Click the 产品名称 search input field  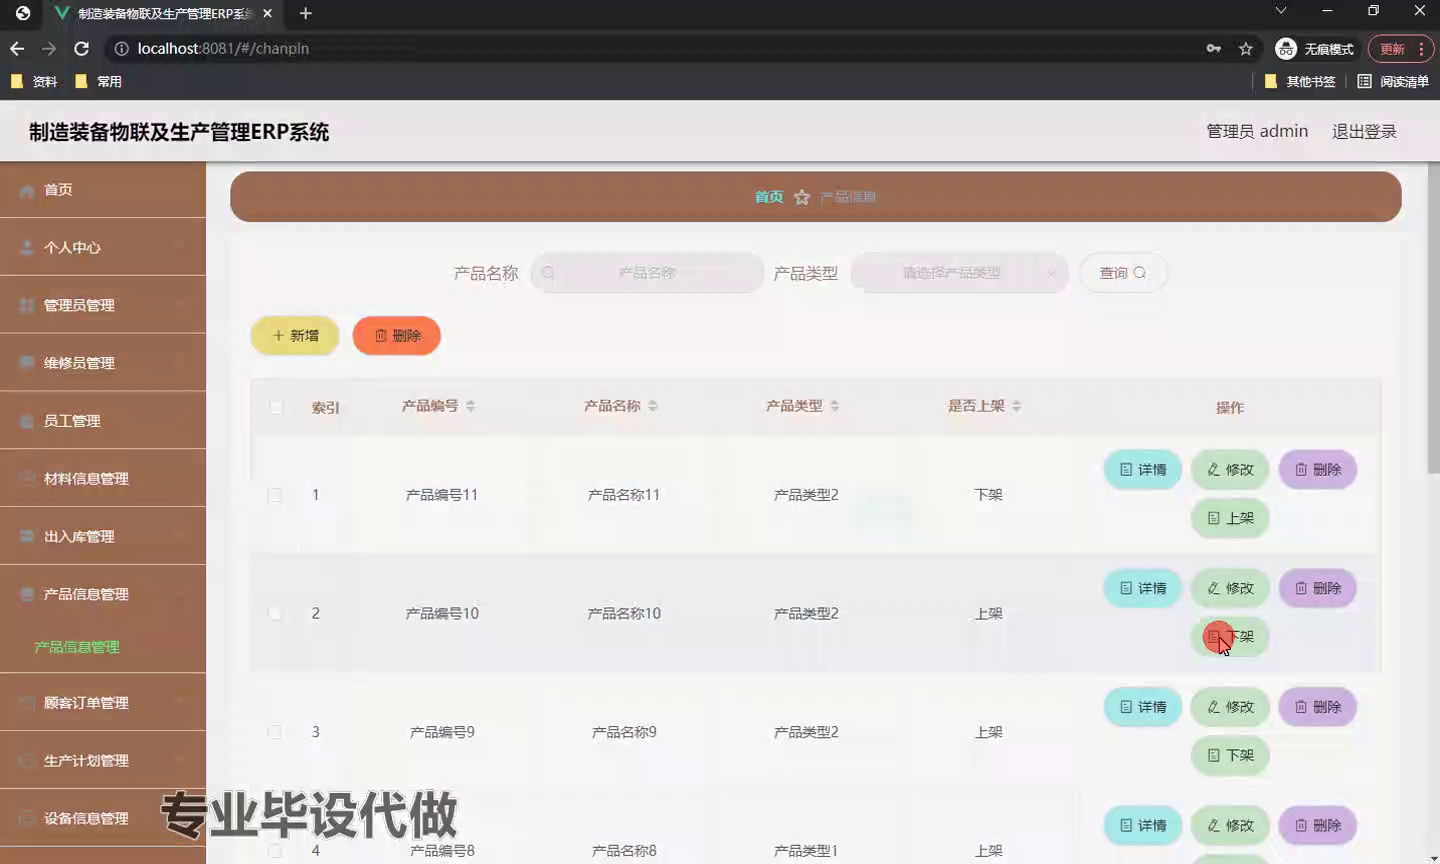pyautogui.click(x=647, y=273)
